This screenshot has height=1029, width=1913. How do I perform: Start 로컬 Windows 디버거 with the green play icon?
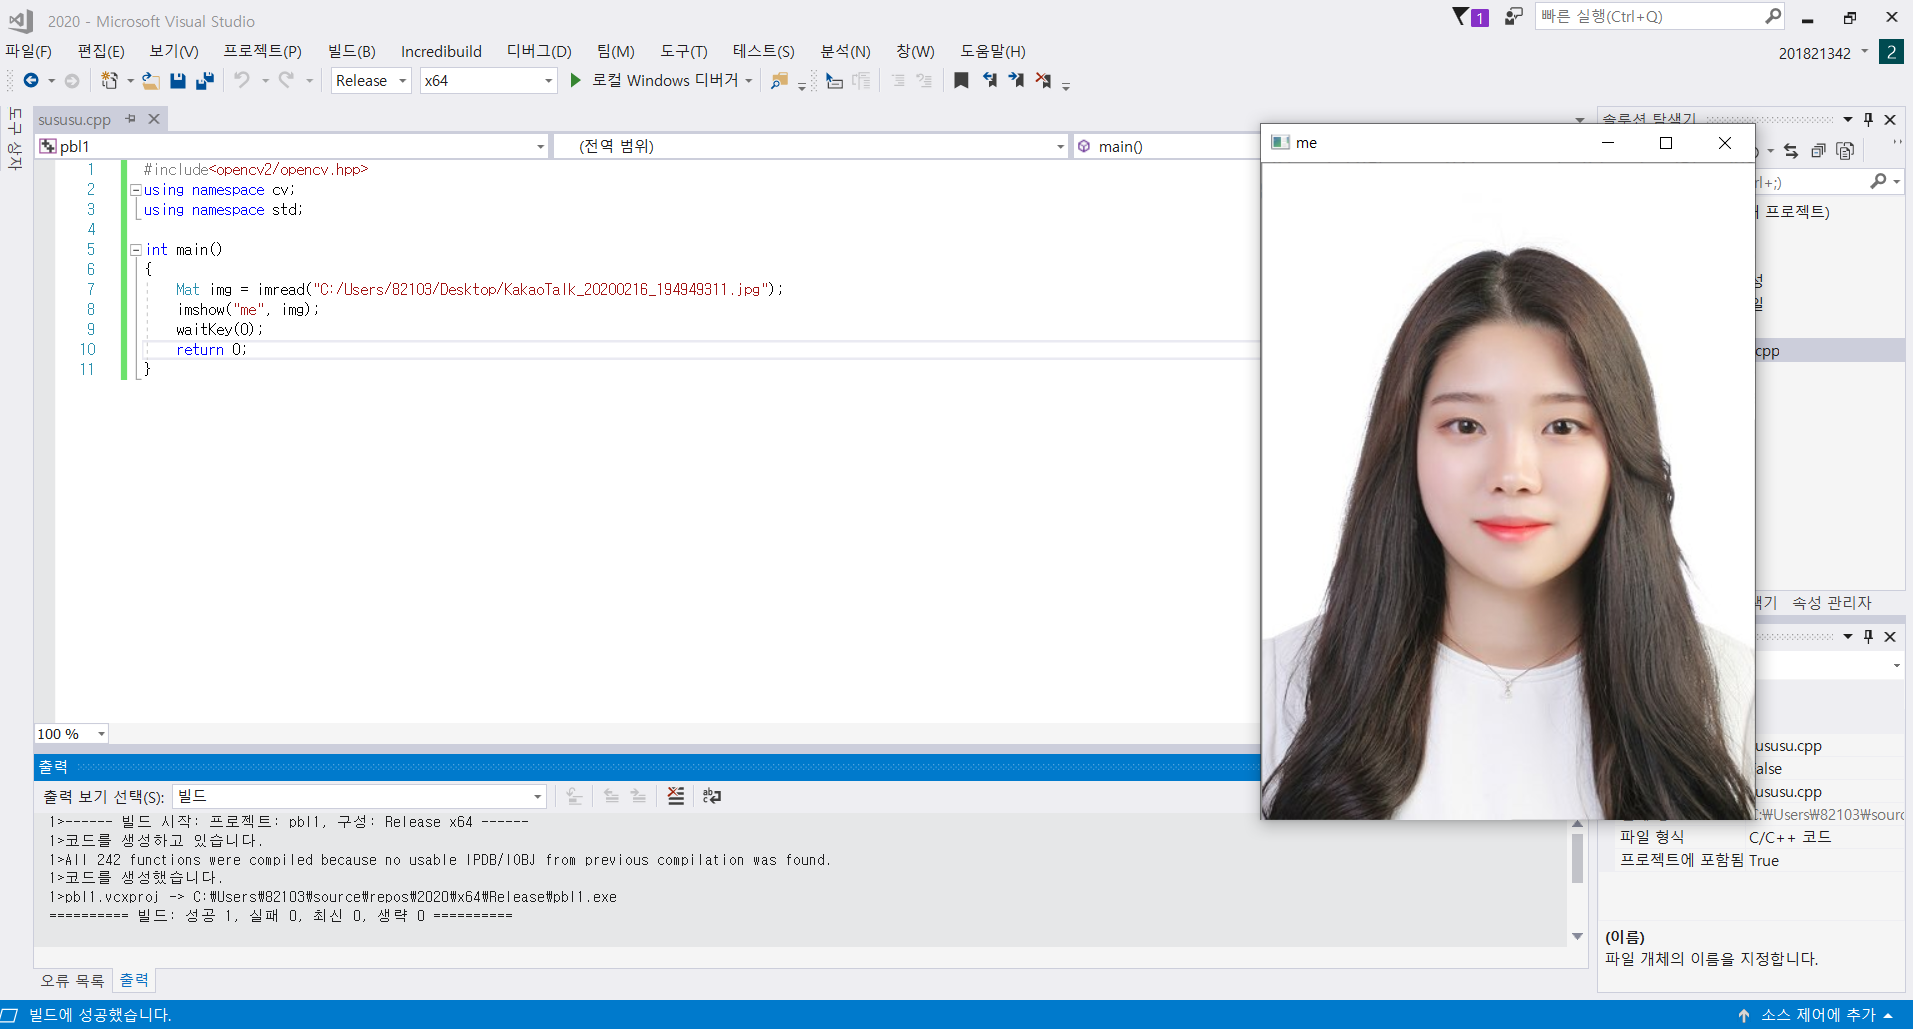574,80
